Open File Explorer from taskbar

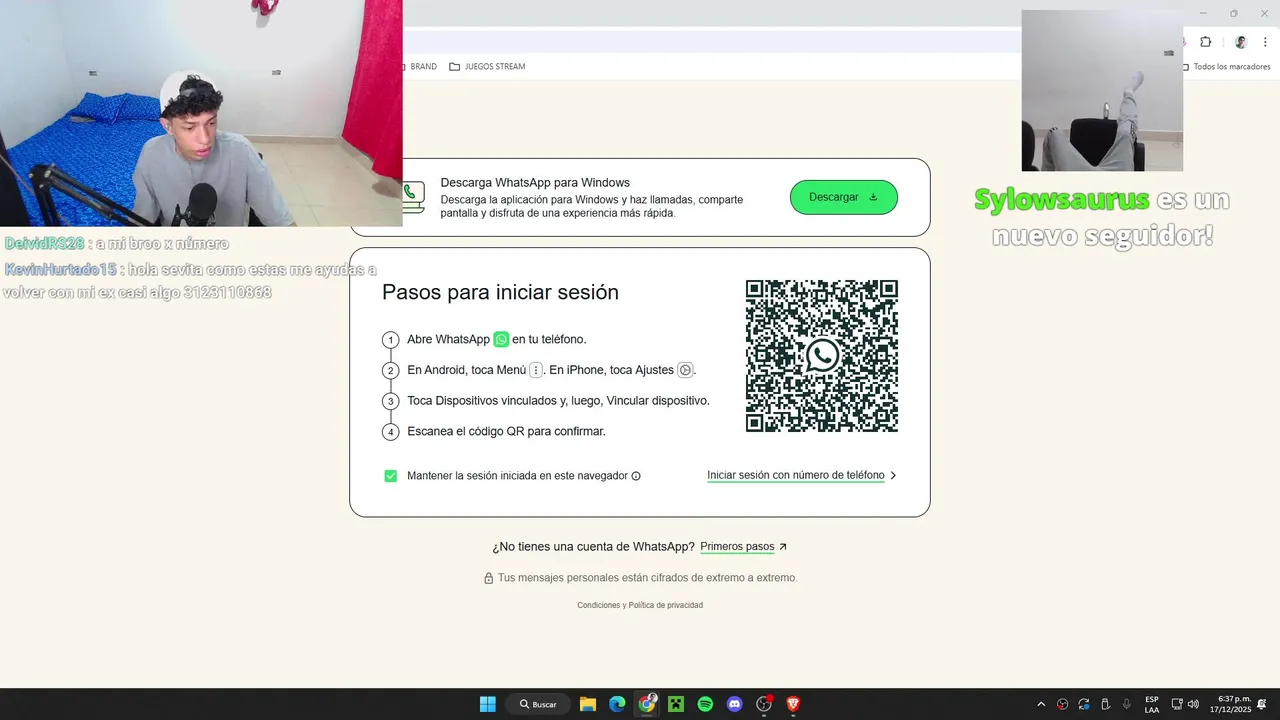pyautogui.click(x=588, y=704)
